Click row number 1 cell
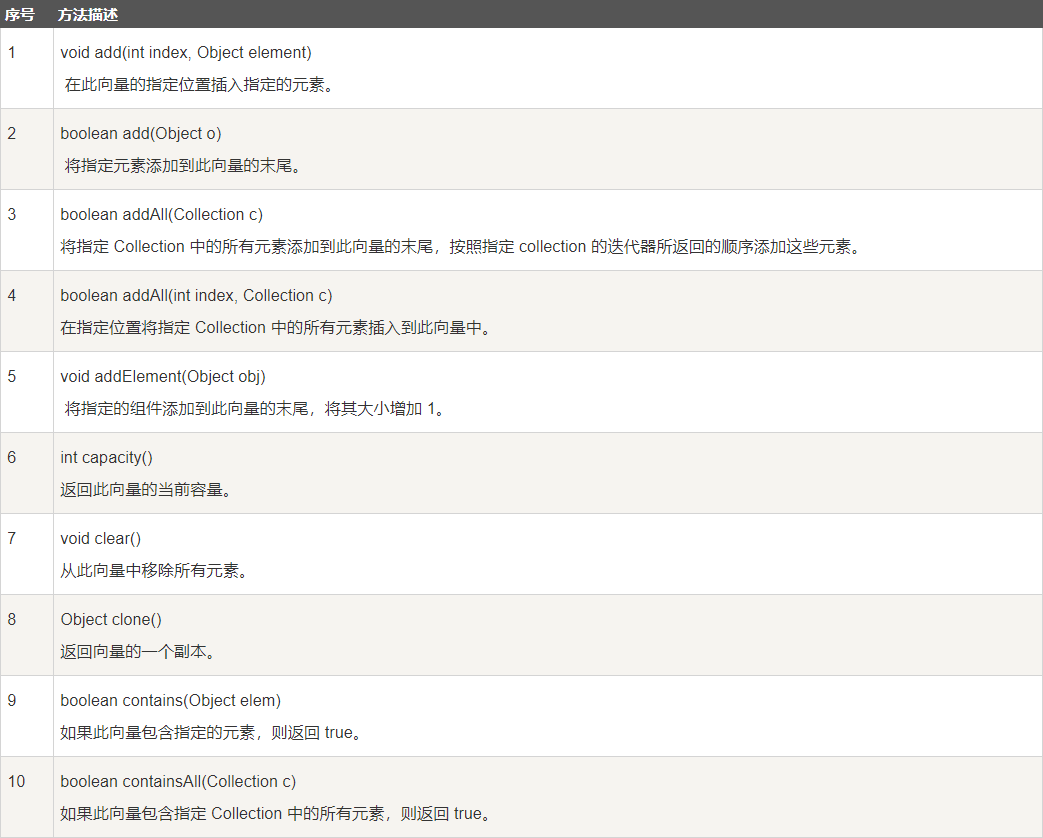The image size is (1043, 838). [x=27, y=69]
